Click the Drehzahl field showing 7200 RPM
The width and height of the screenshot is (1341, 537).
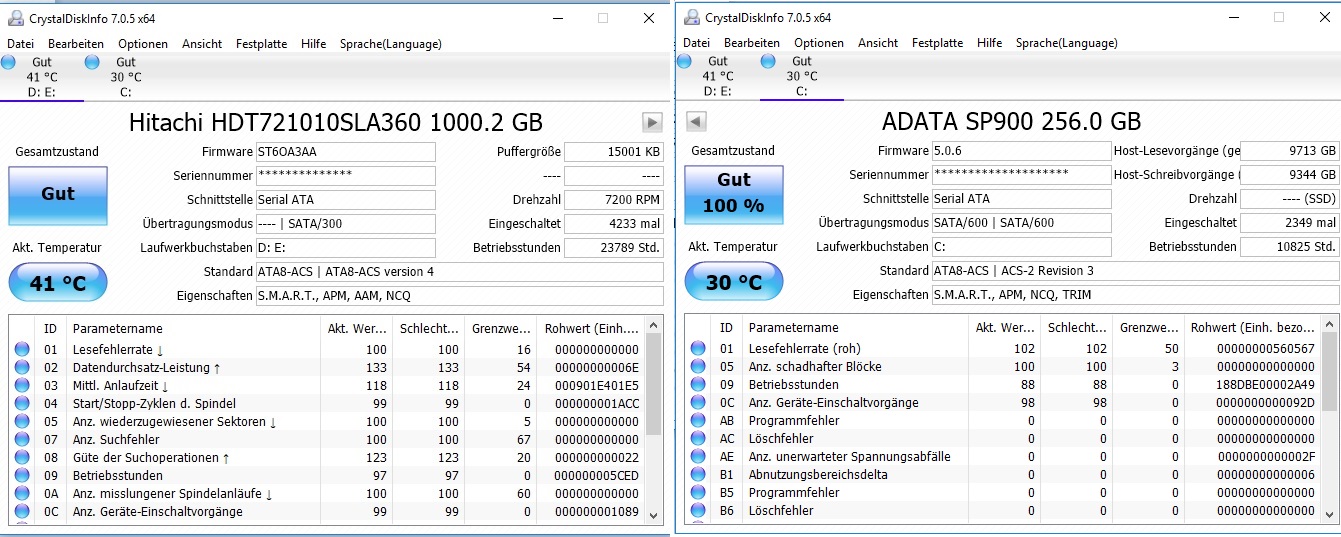(614, 200)
